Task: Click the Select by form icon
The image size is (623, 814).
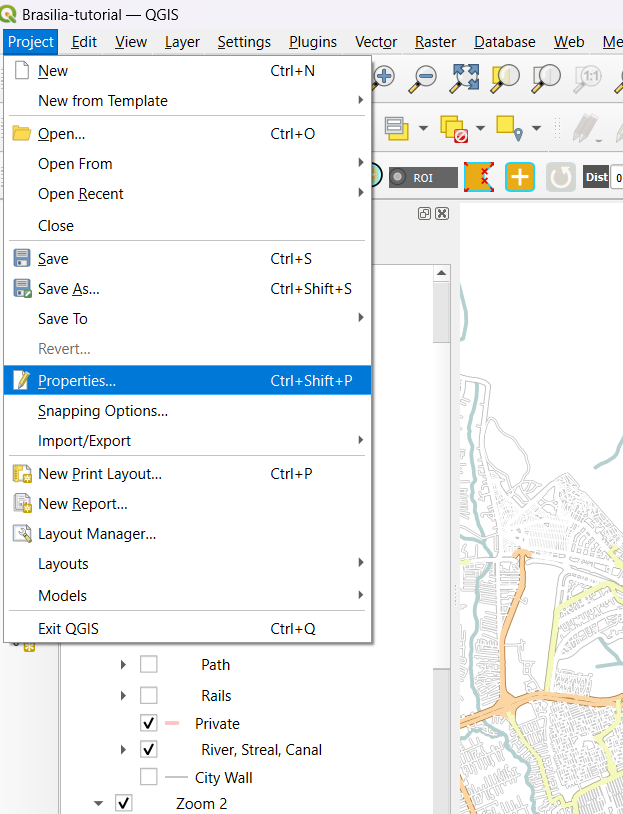Action: click(397, 128)
